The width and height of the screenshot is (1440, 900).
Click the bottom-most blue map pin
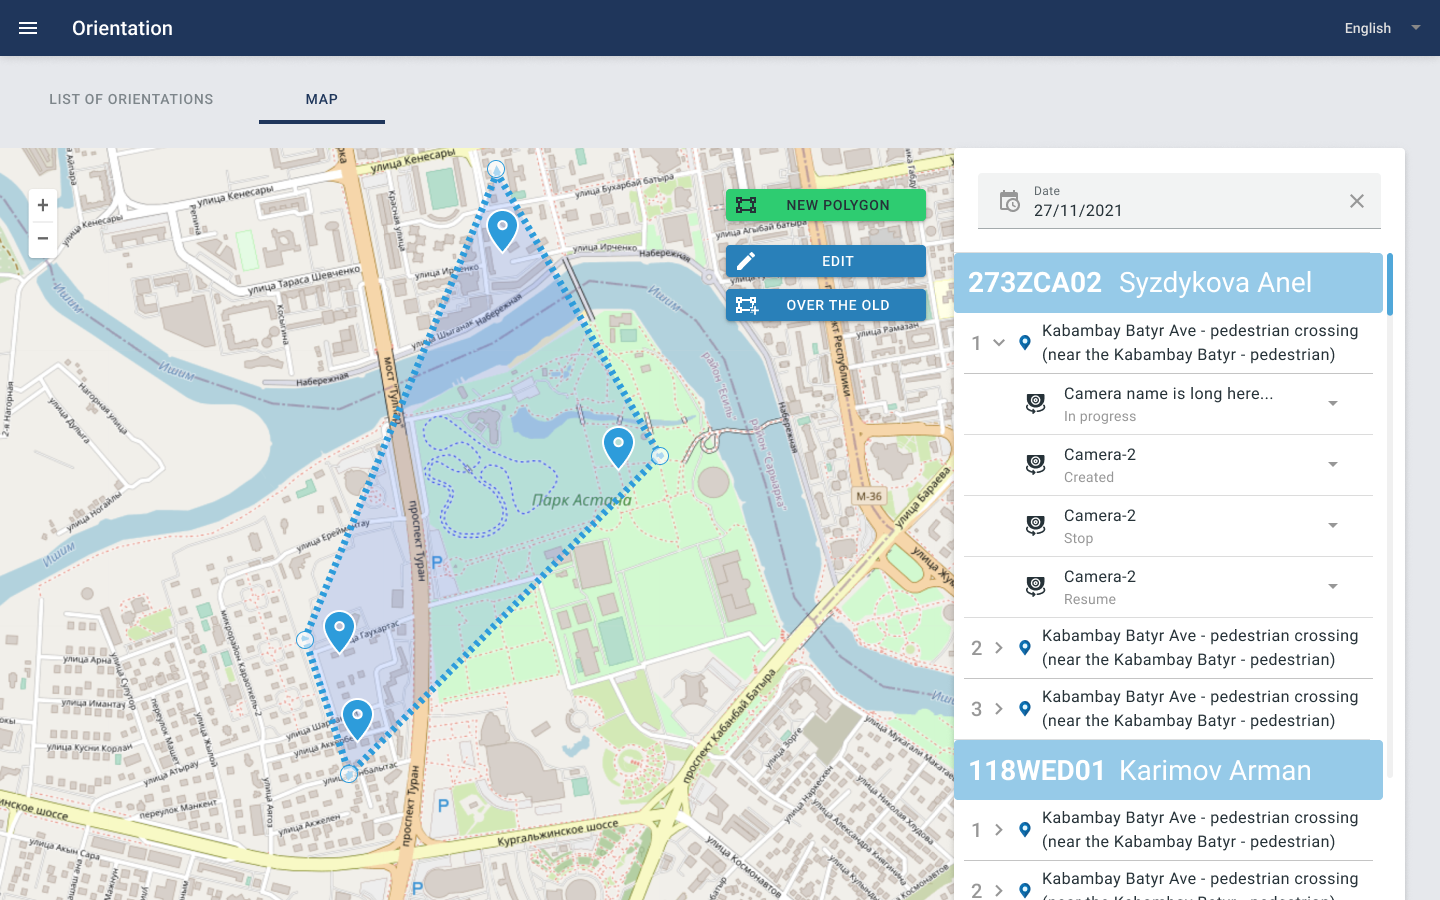[x=357, y=717]
